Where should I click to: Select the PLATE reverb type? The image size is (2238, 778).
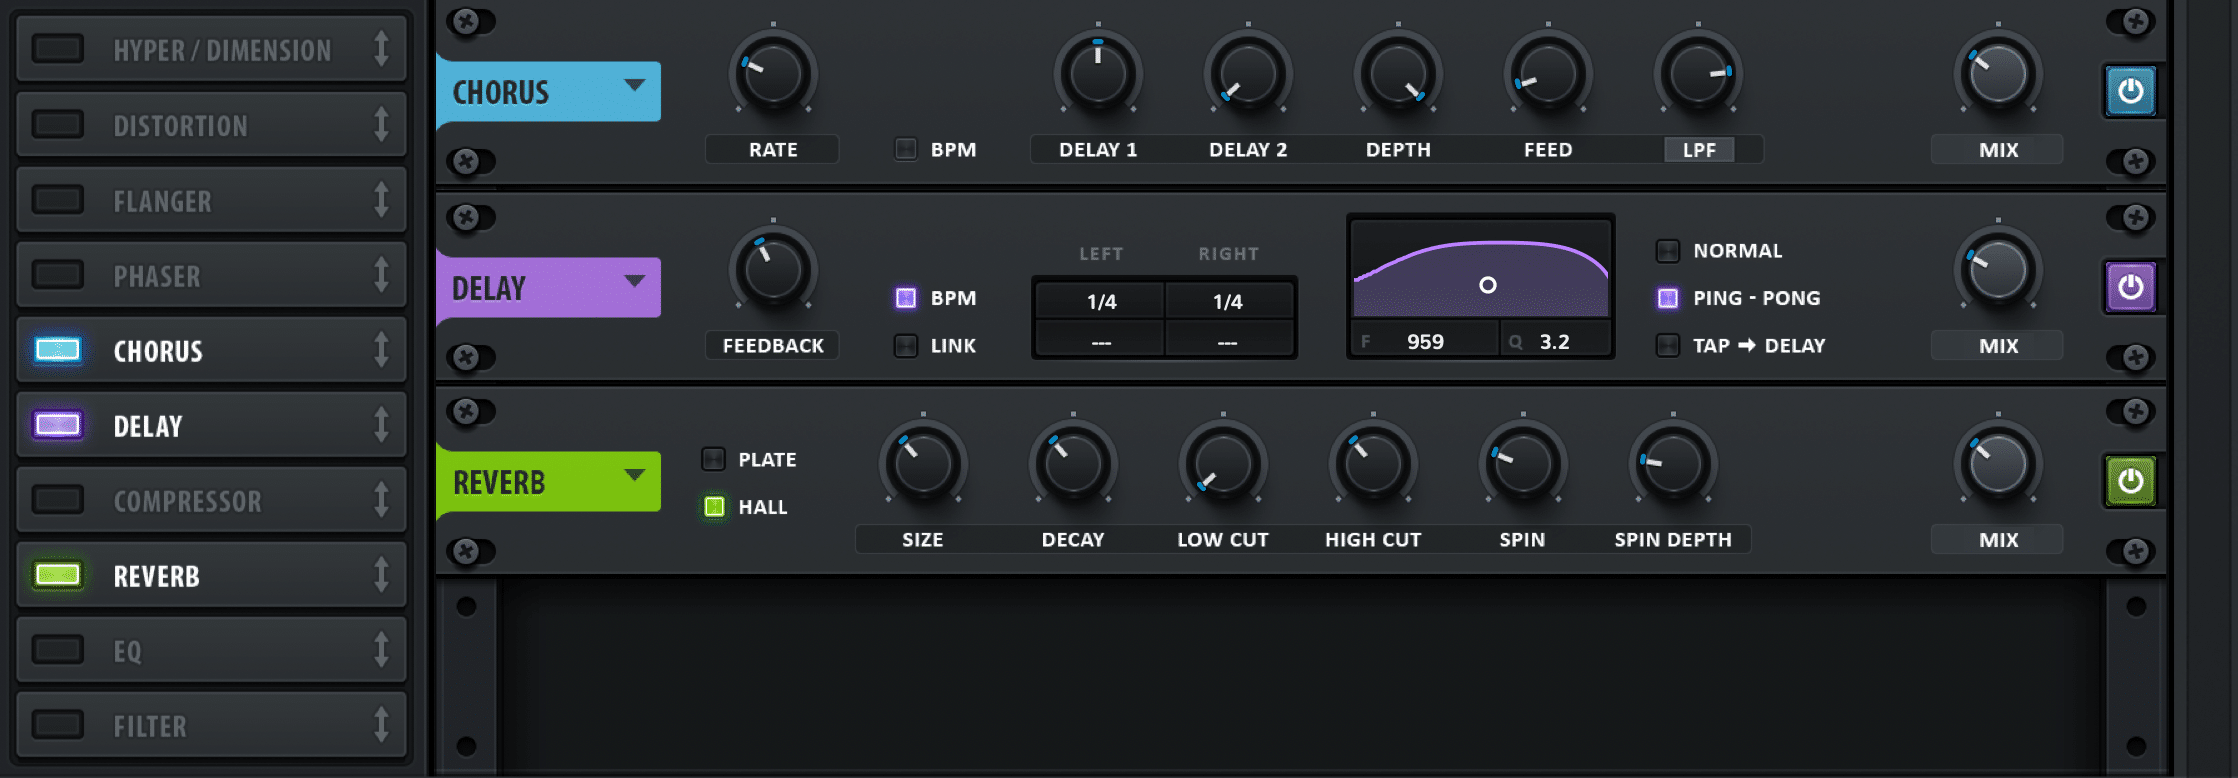[714, 460]
